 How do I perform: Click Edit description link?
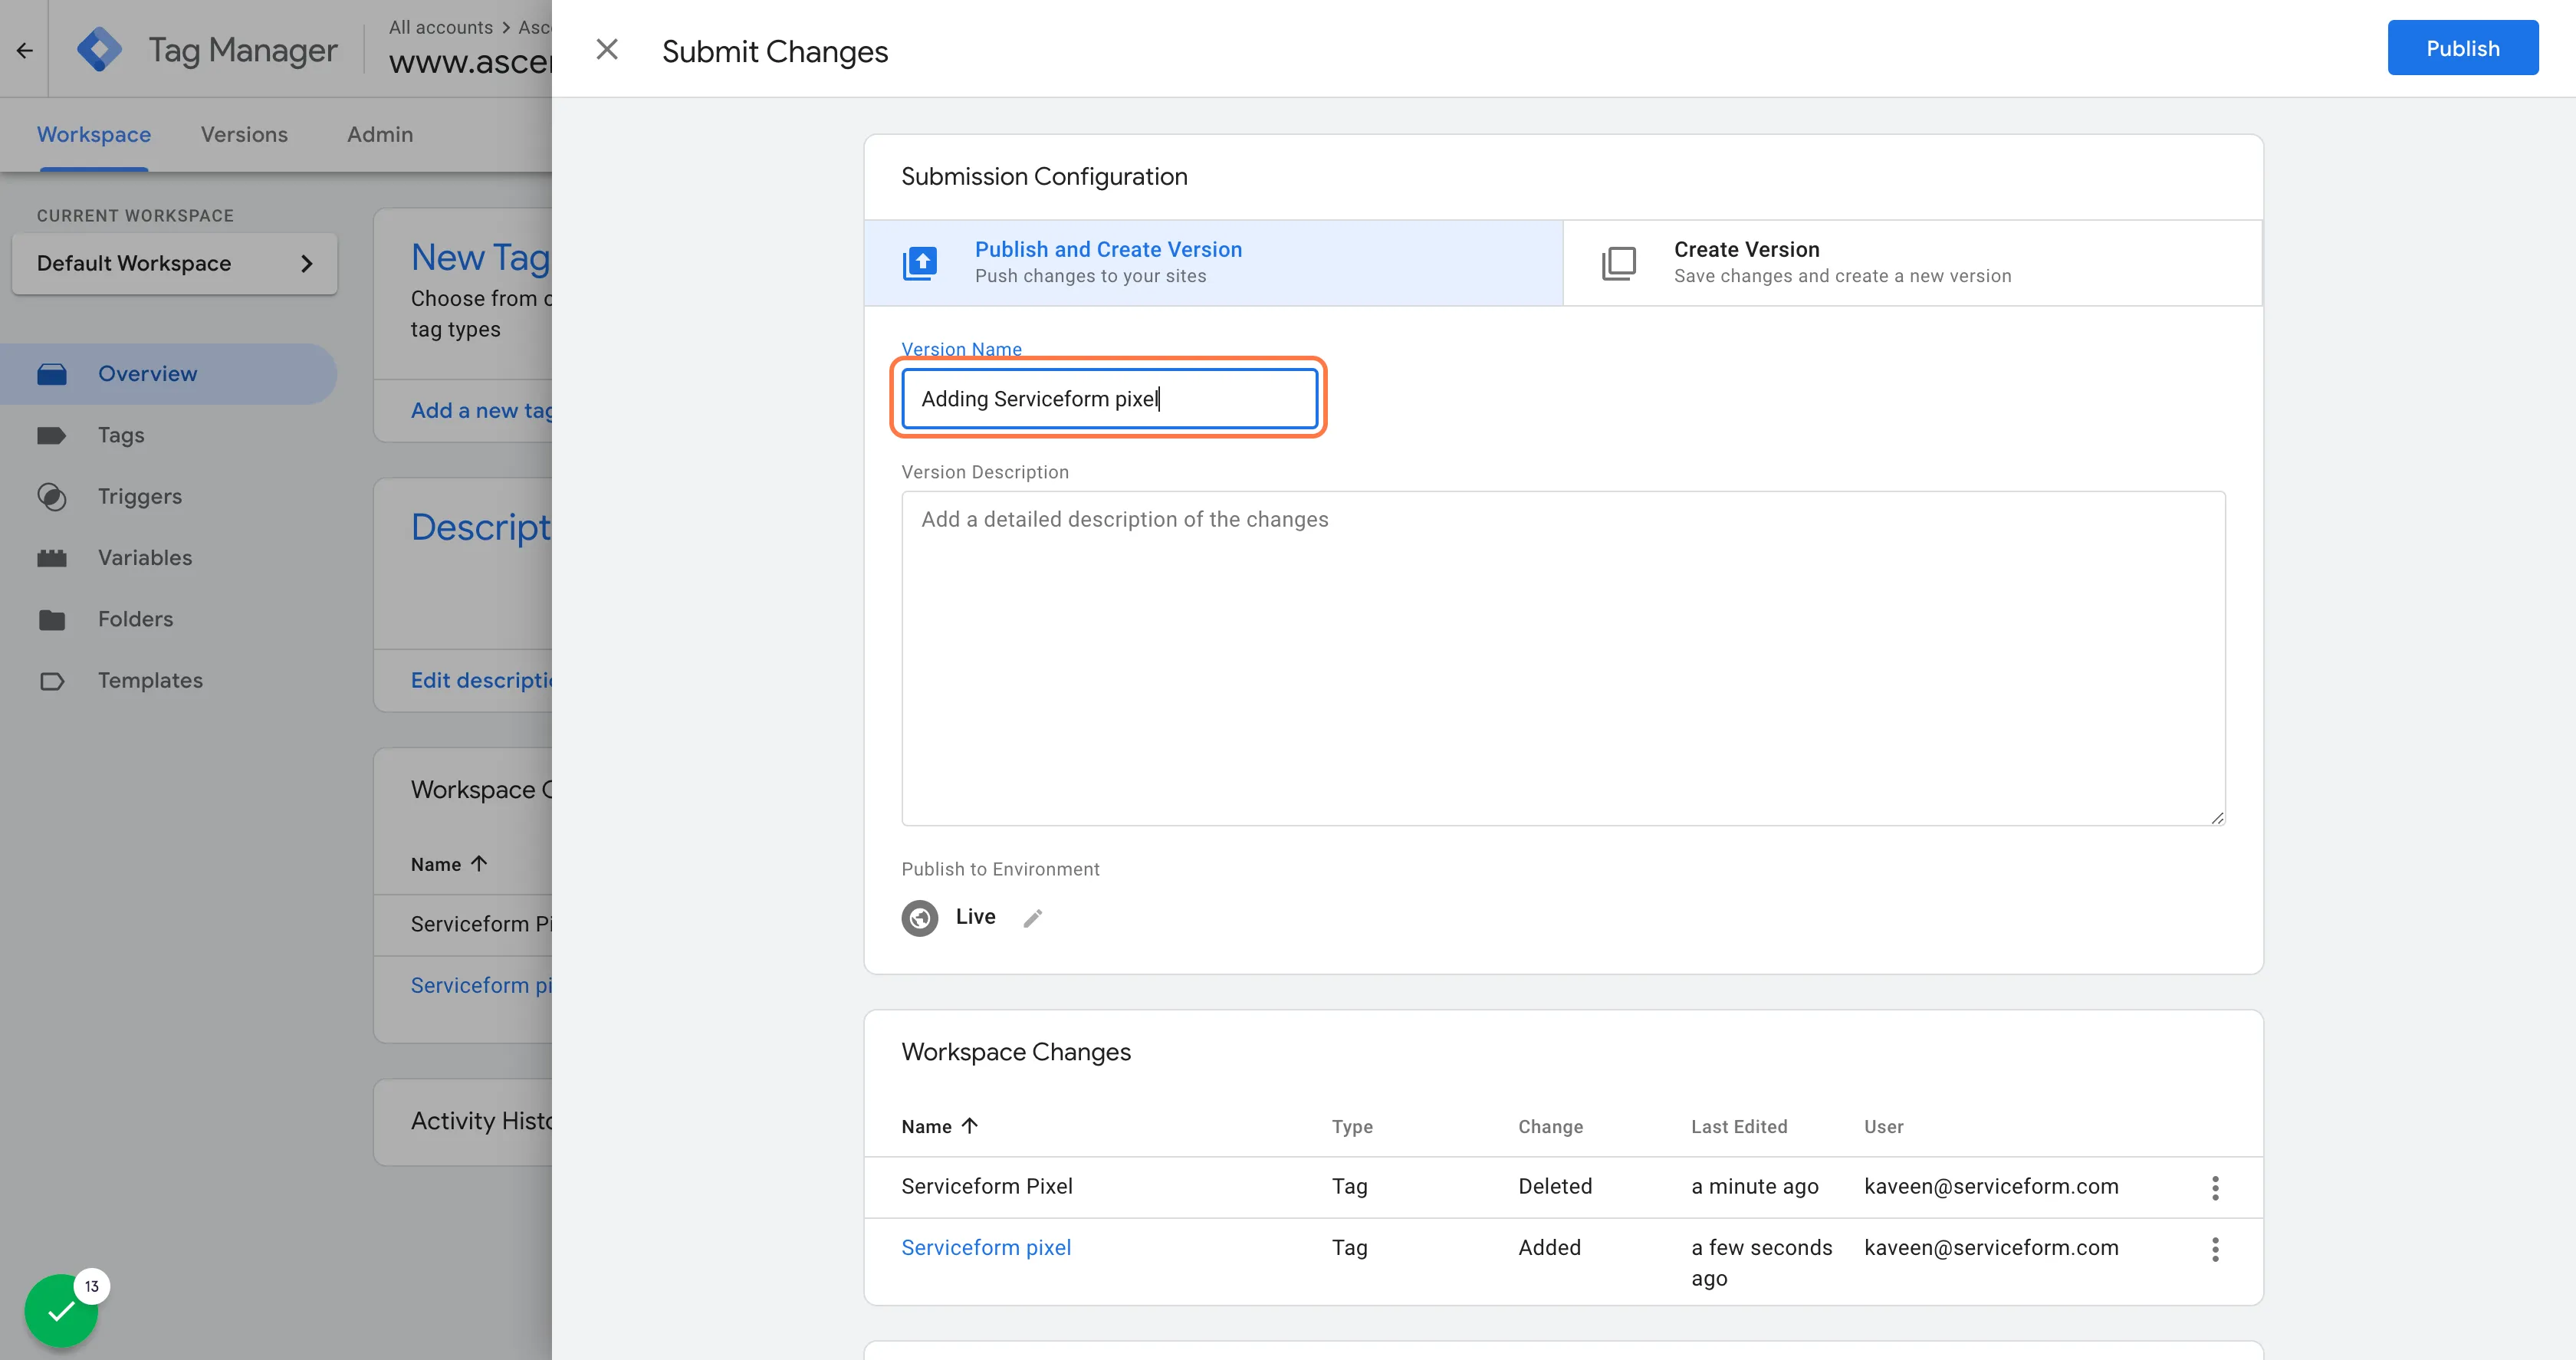(x=481, y=680)
